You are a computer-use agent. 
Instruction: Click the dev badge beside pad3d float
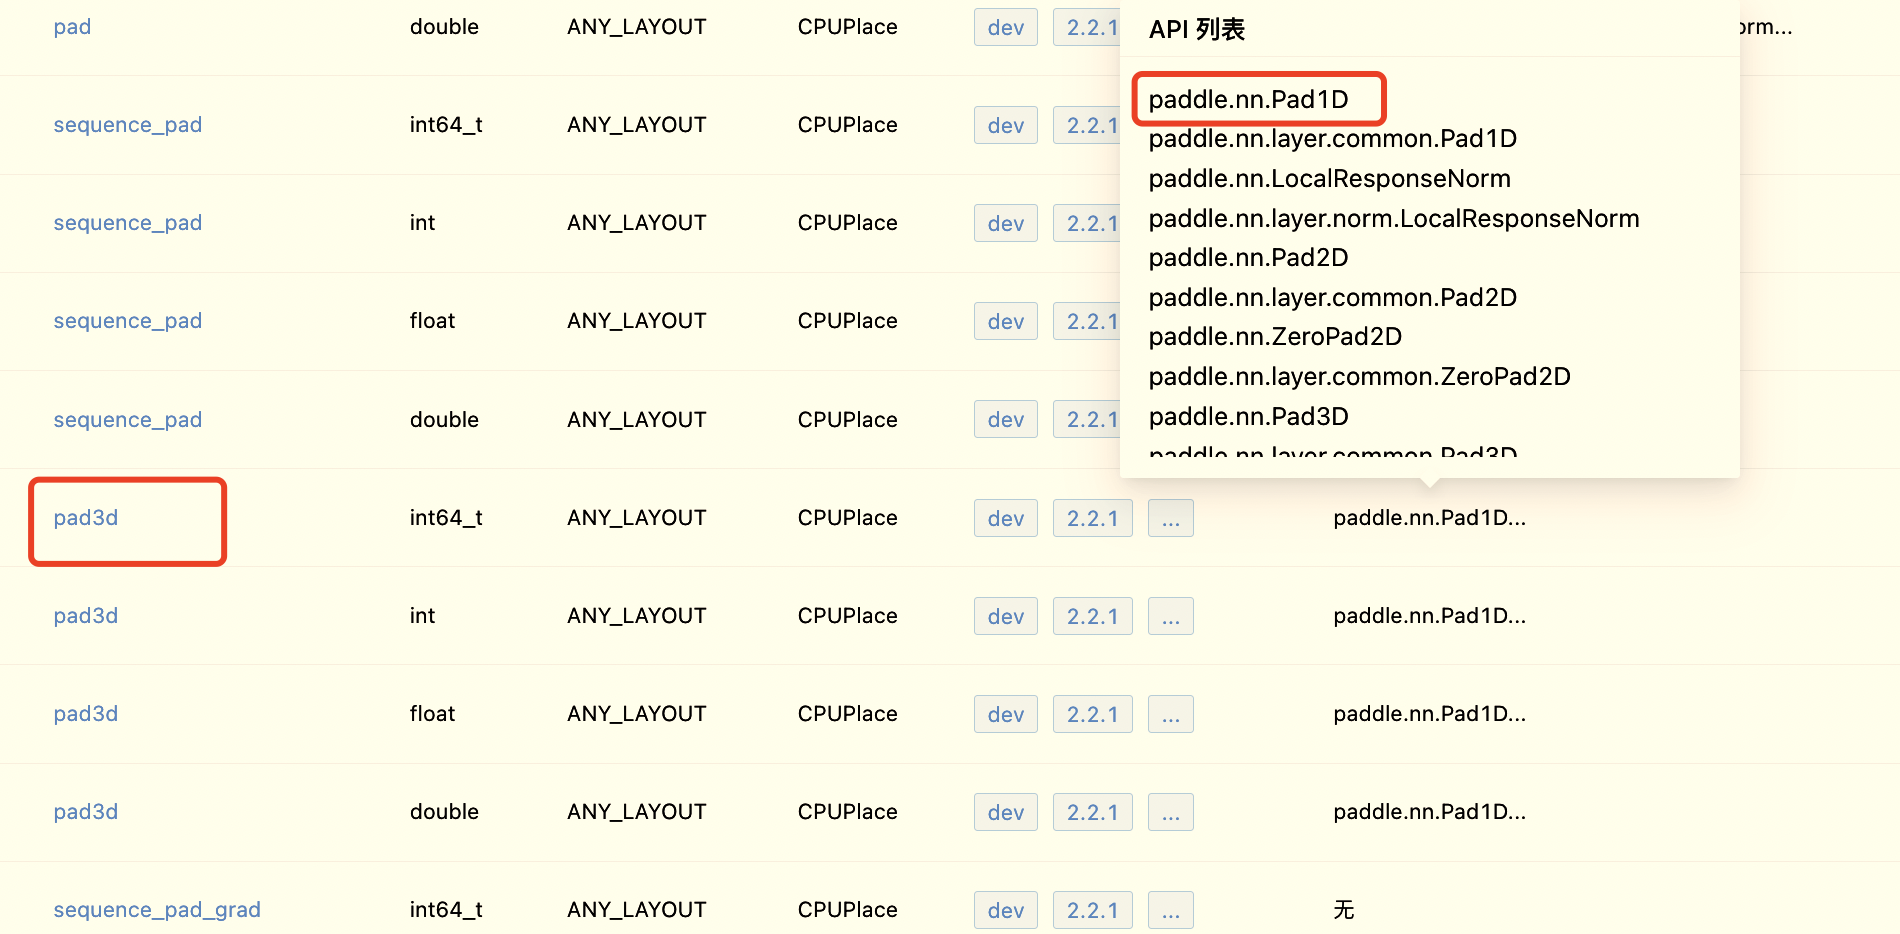(x=1005, y=714)
